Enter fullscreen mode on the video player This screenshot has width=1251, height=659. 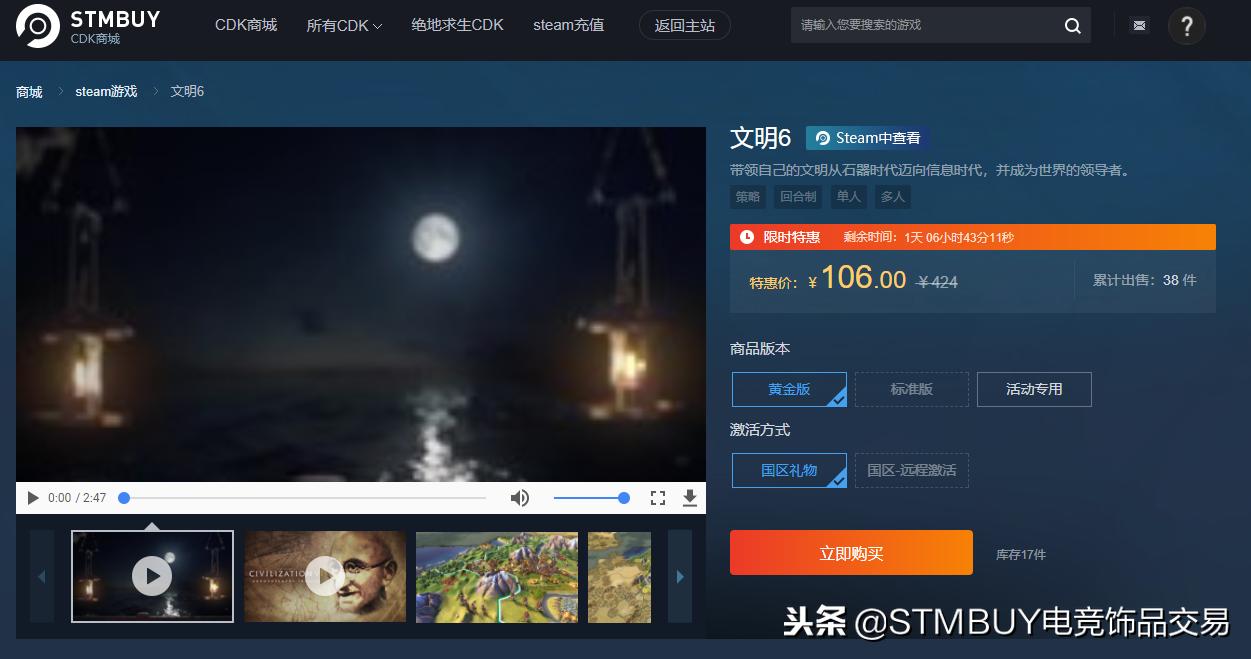point(657,497)
